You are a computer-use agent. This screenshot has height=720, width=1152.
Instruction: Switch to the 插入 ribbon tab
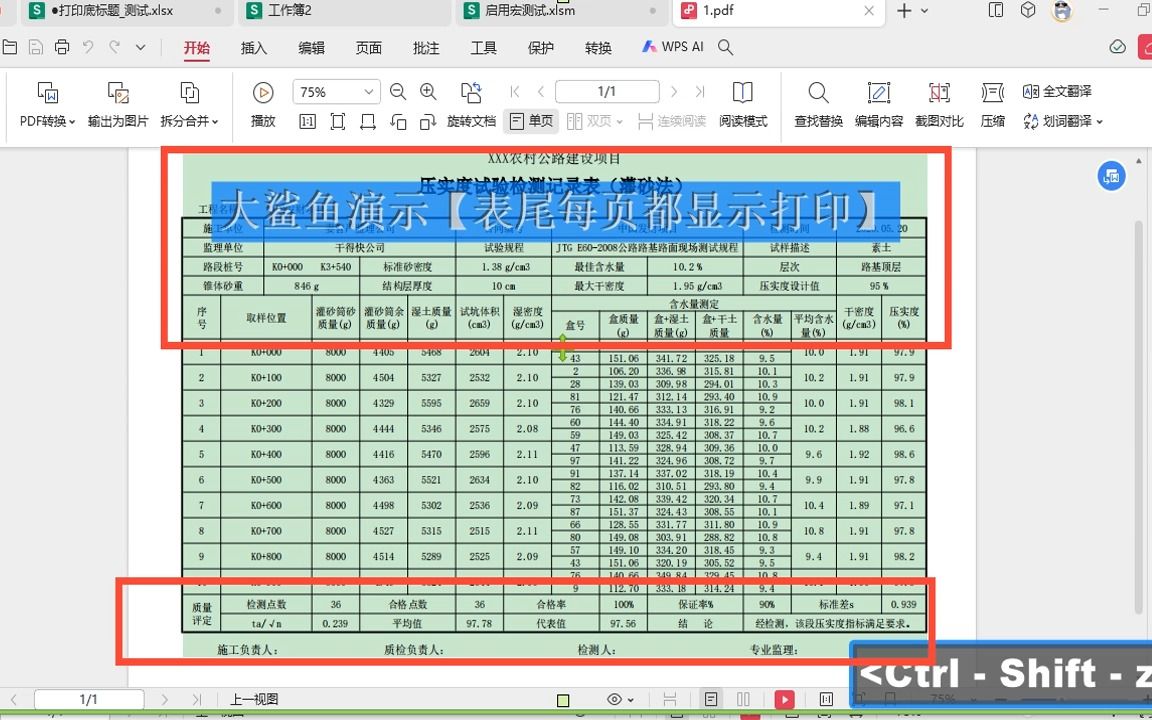[253, 46]
